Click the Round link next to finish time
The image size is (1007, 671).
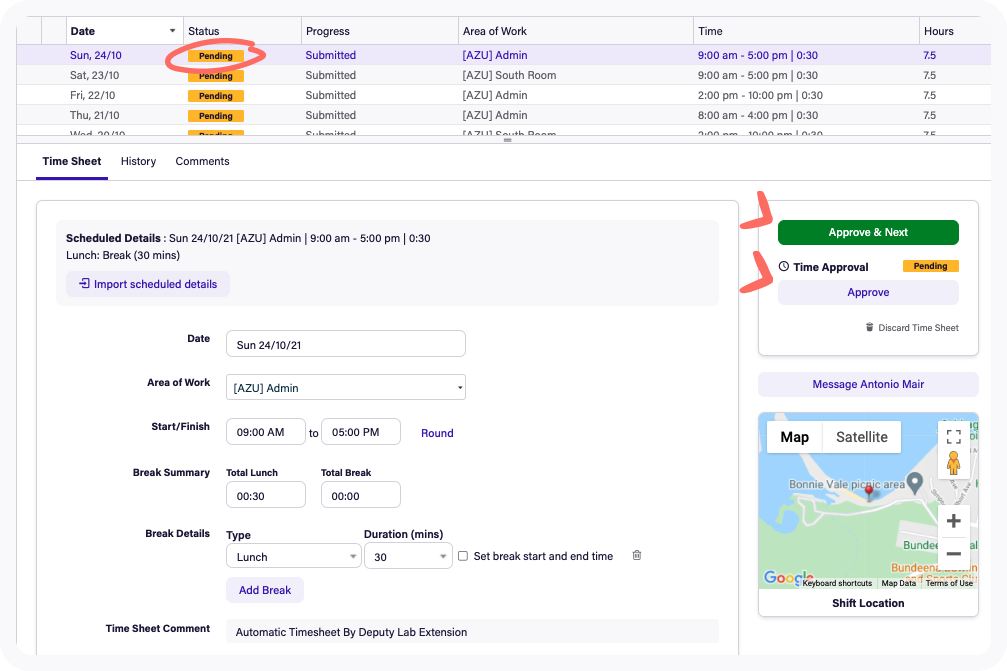click(x=437, y=433)
